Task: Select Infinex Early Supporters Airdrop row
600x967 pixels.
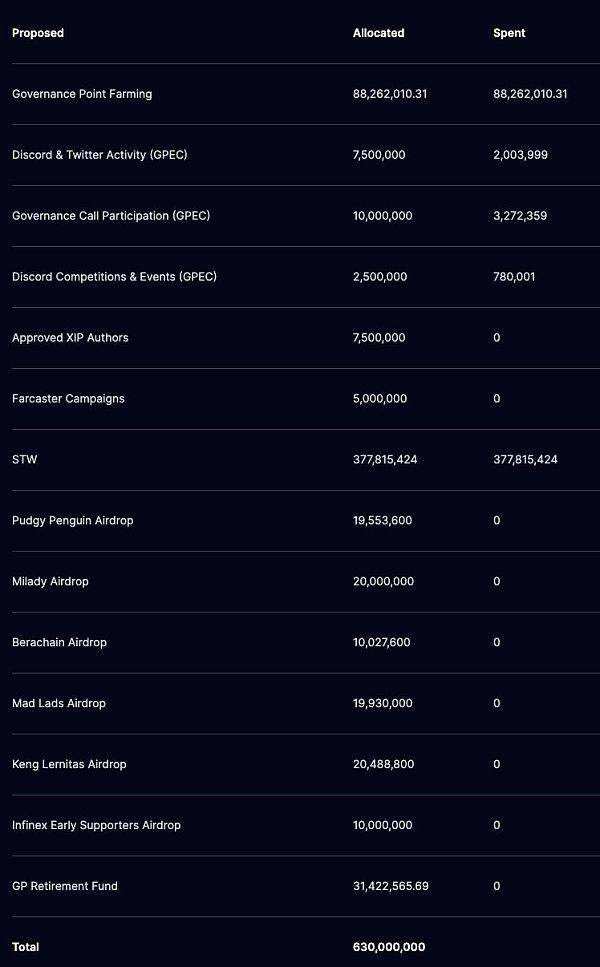Action: [x=98, y=826]
